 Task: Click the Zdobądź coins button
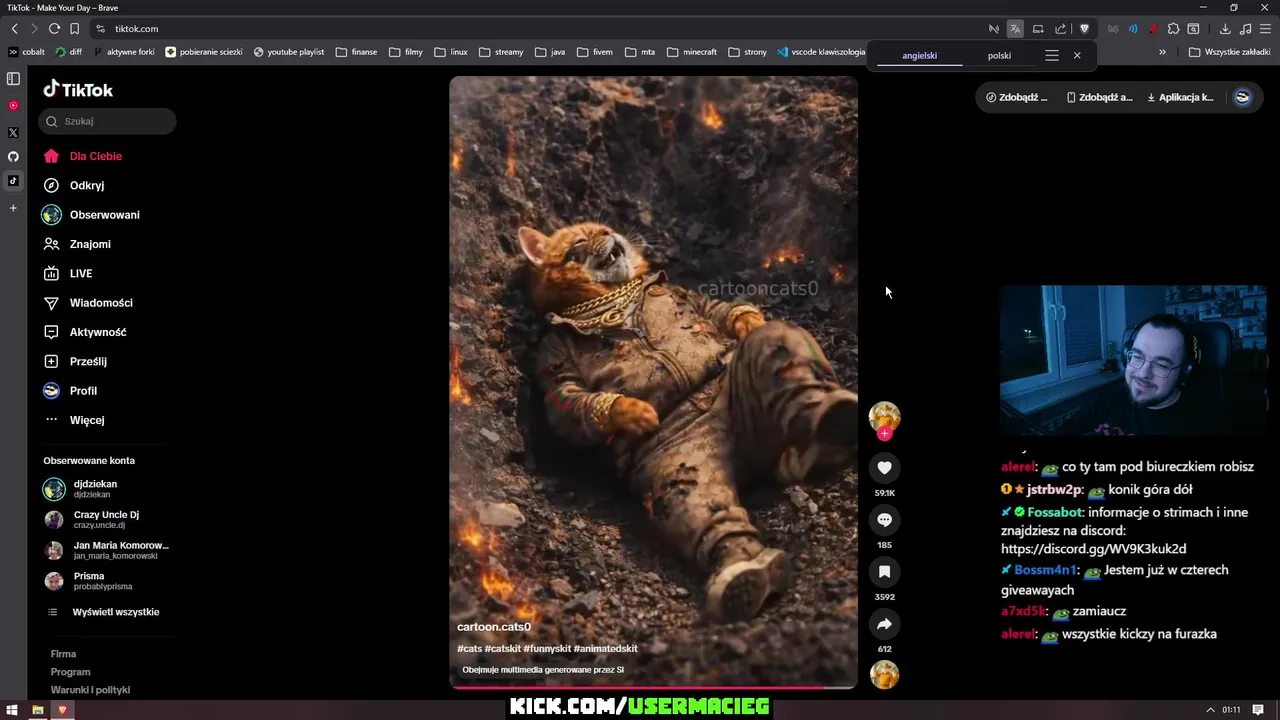(1017, 97)
